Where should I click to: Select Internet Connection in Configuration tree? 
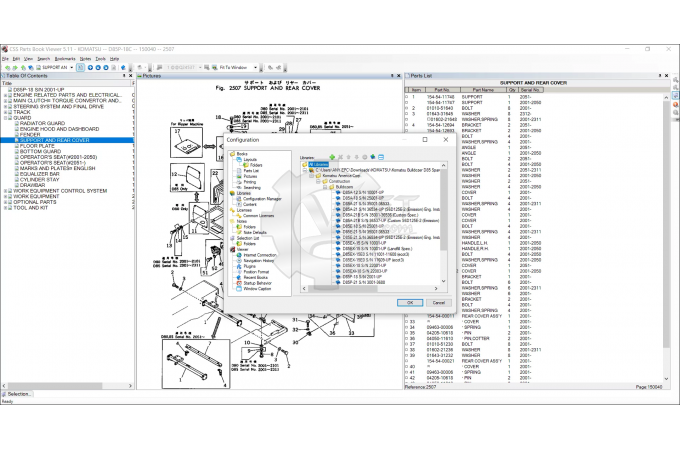pos(260,255)
